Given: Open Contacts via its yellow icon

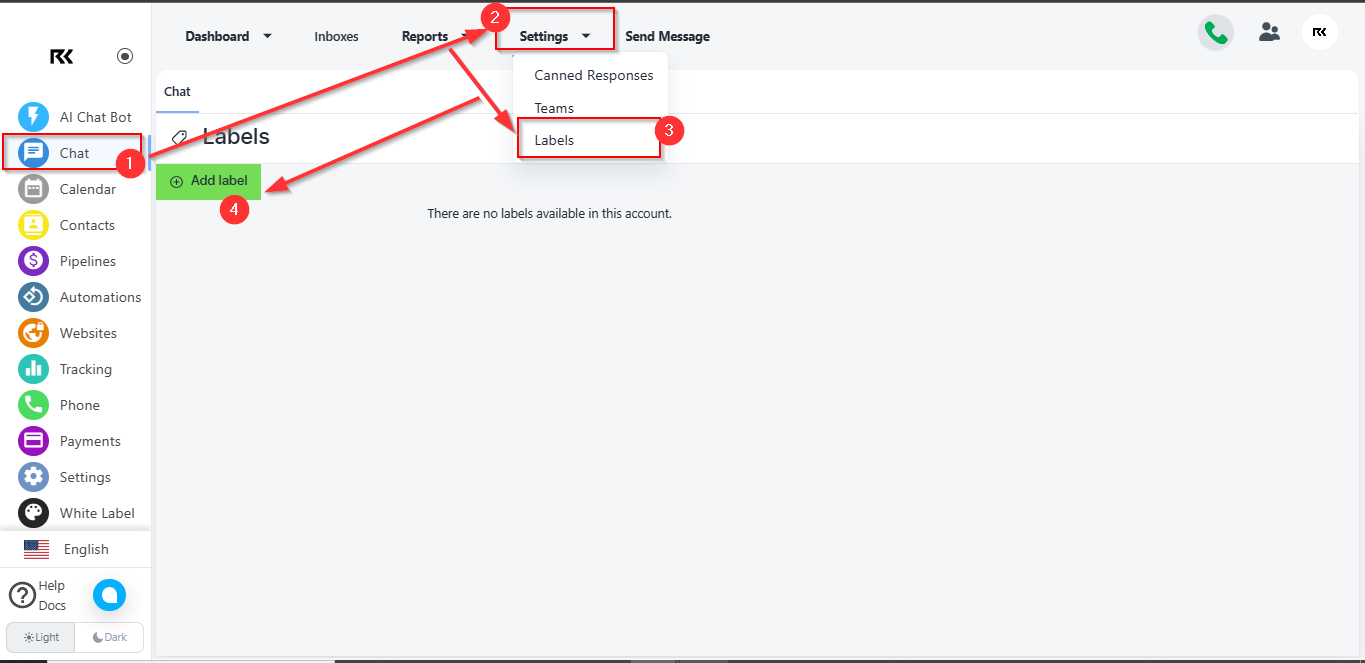Looking at the screenshot, I should 33,225.
